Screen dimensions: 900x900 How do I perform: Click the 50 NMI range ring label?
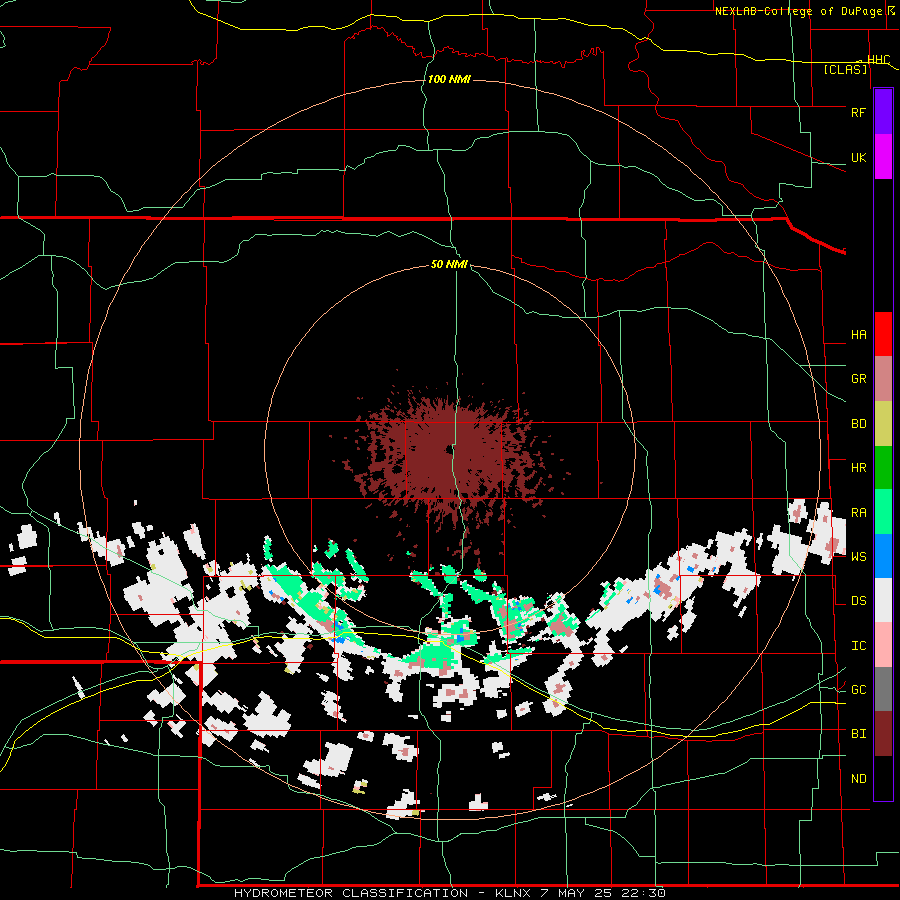tap(449, 264)
